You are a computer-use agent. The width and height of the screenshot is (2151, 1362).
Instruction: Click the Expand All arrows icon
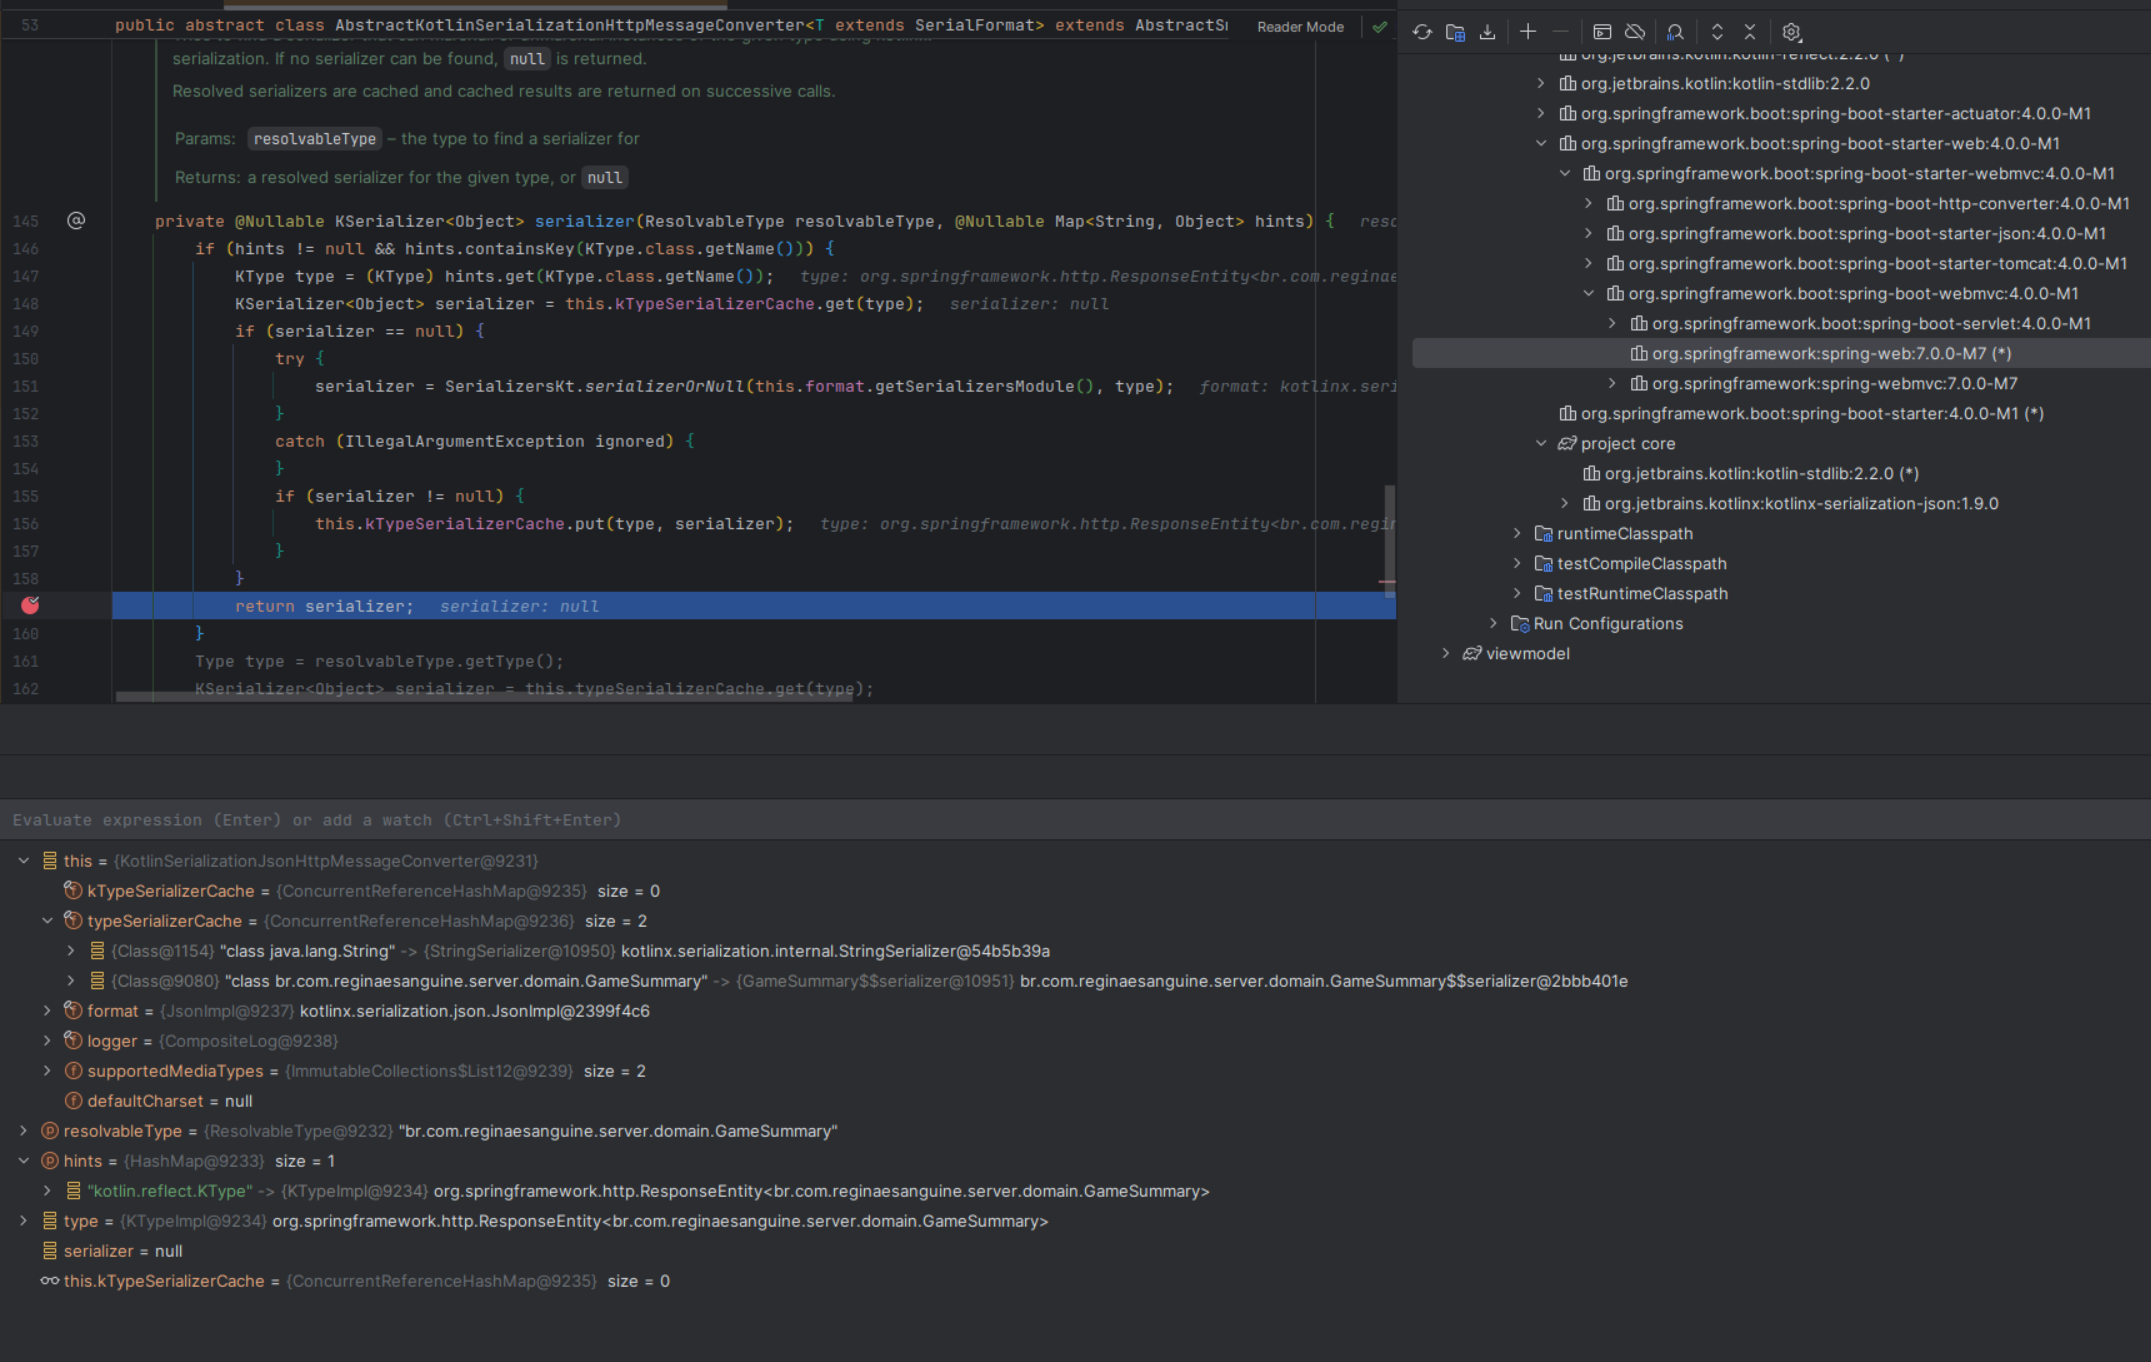(1717, 32)
